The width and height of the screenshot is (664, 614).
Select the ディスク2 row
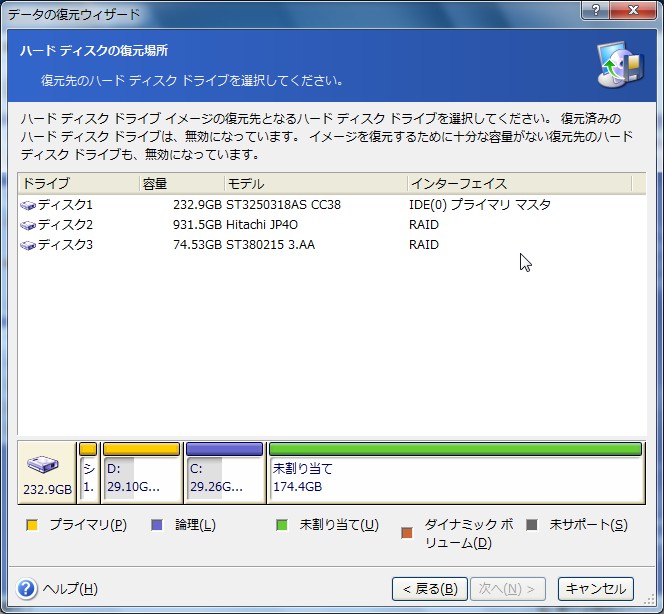332,225
